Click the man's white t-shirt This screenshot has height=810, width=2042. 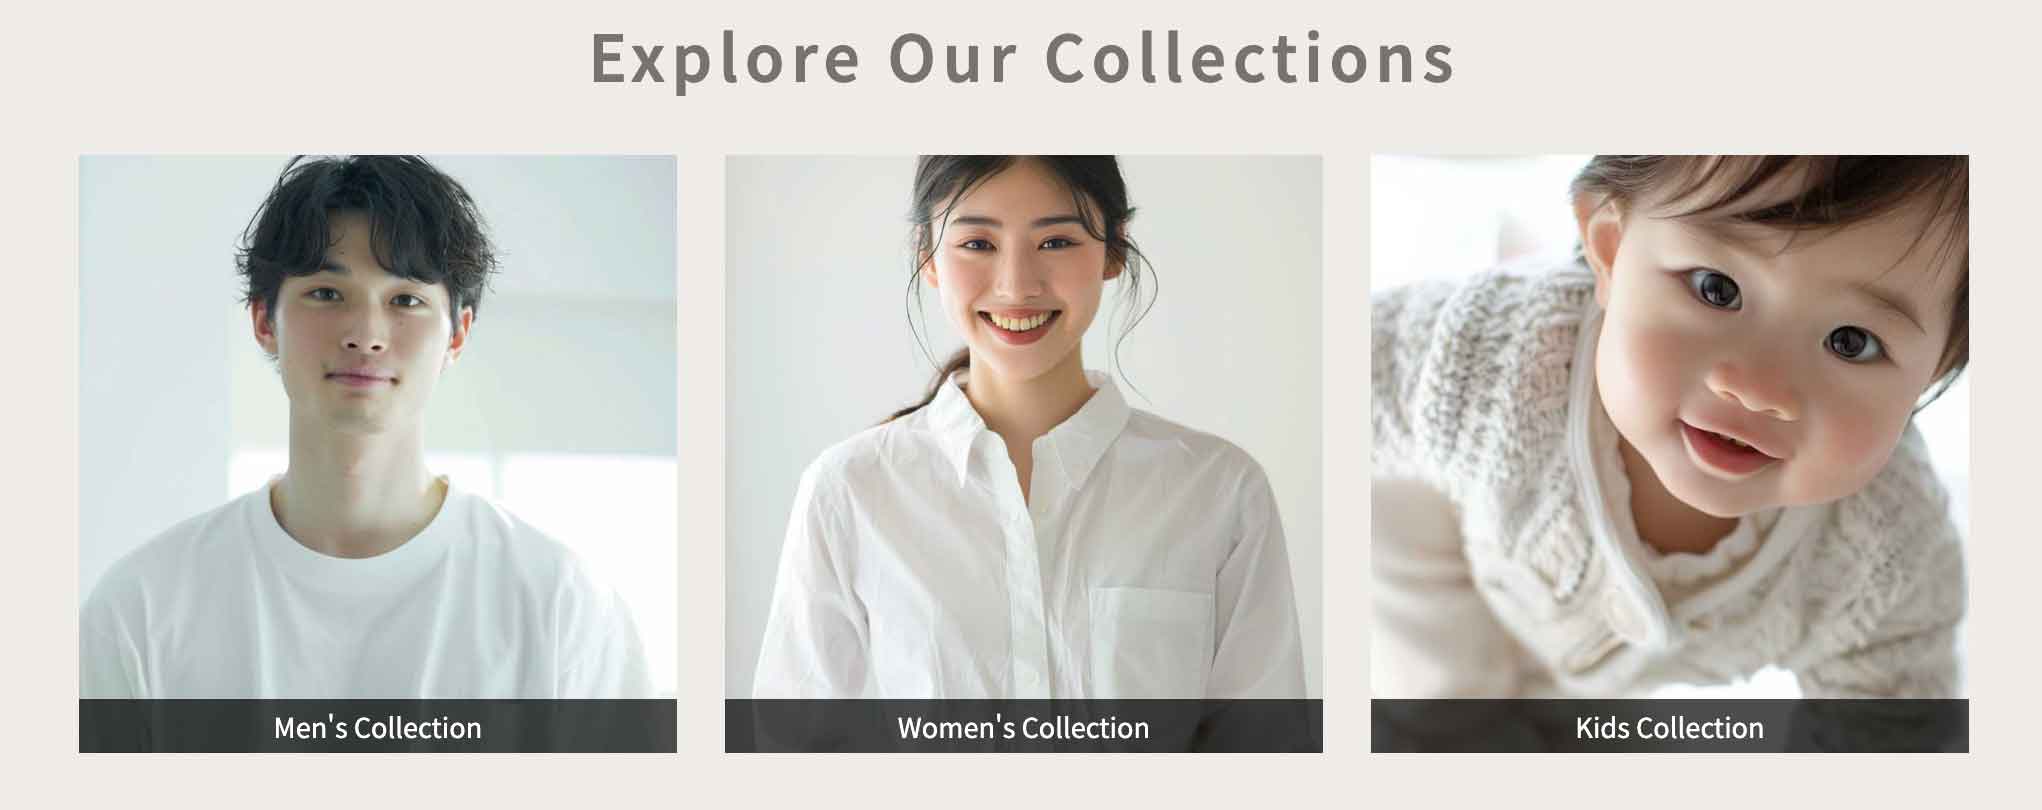pos(370,600)
